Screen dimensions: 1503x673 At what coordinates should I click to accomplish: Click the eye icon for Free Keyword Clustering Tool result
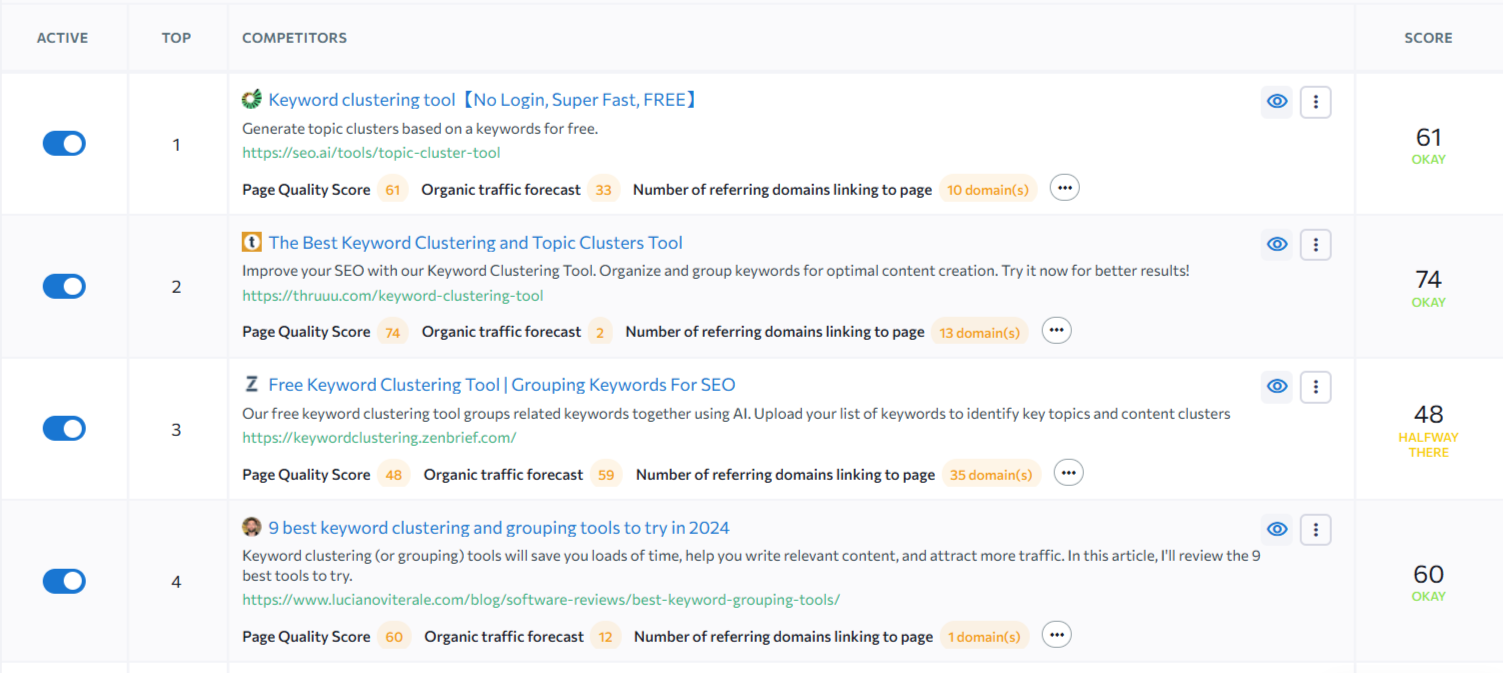click(x=1277, y=387)
